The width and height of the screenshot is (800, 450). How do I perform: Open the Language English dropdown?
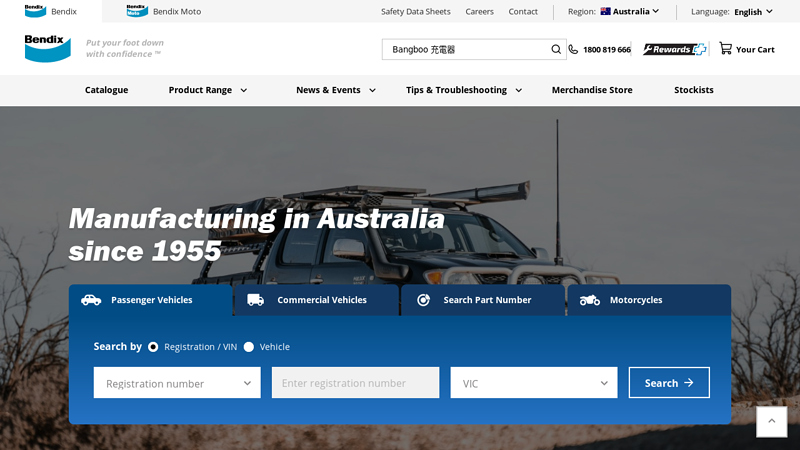pyautogui.click(x=754, y=12)
